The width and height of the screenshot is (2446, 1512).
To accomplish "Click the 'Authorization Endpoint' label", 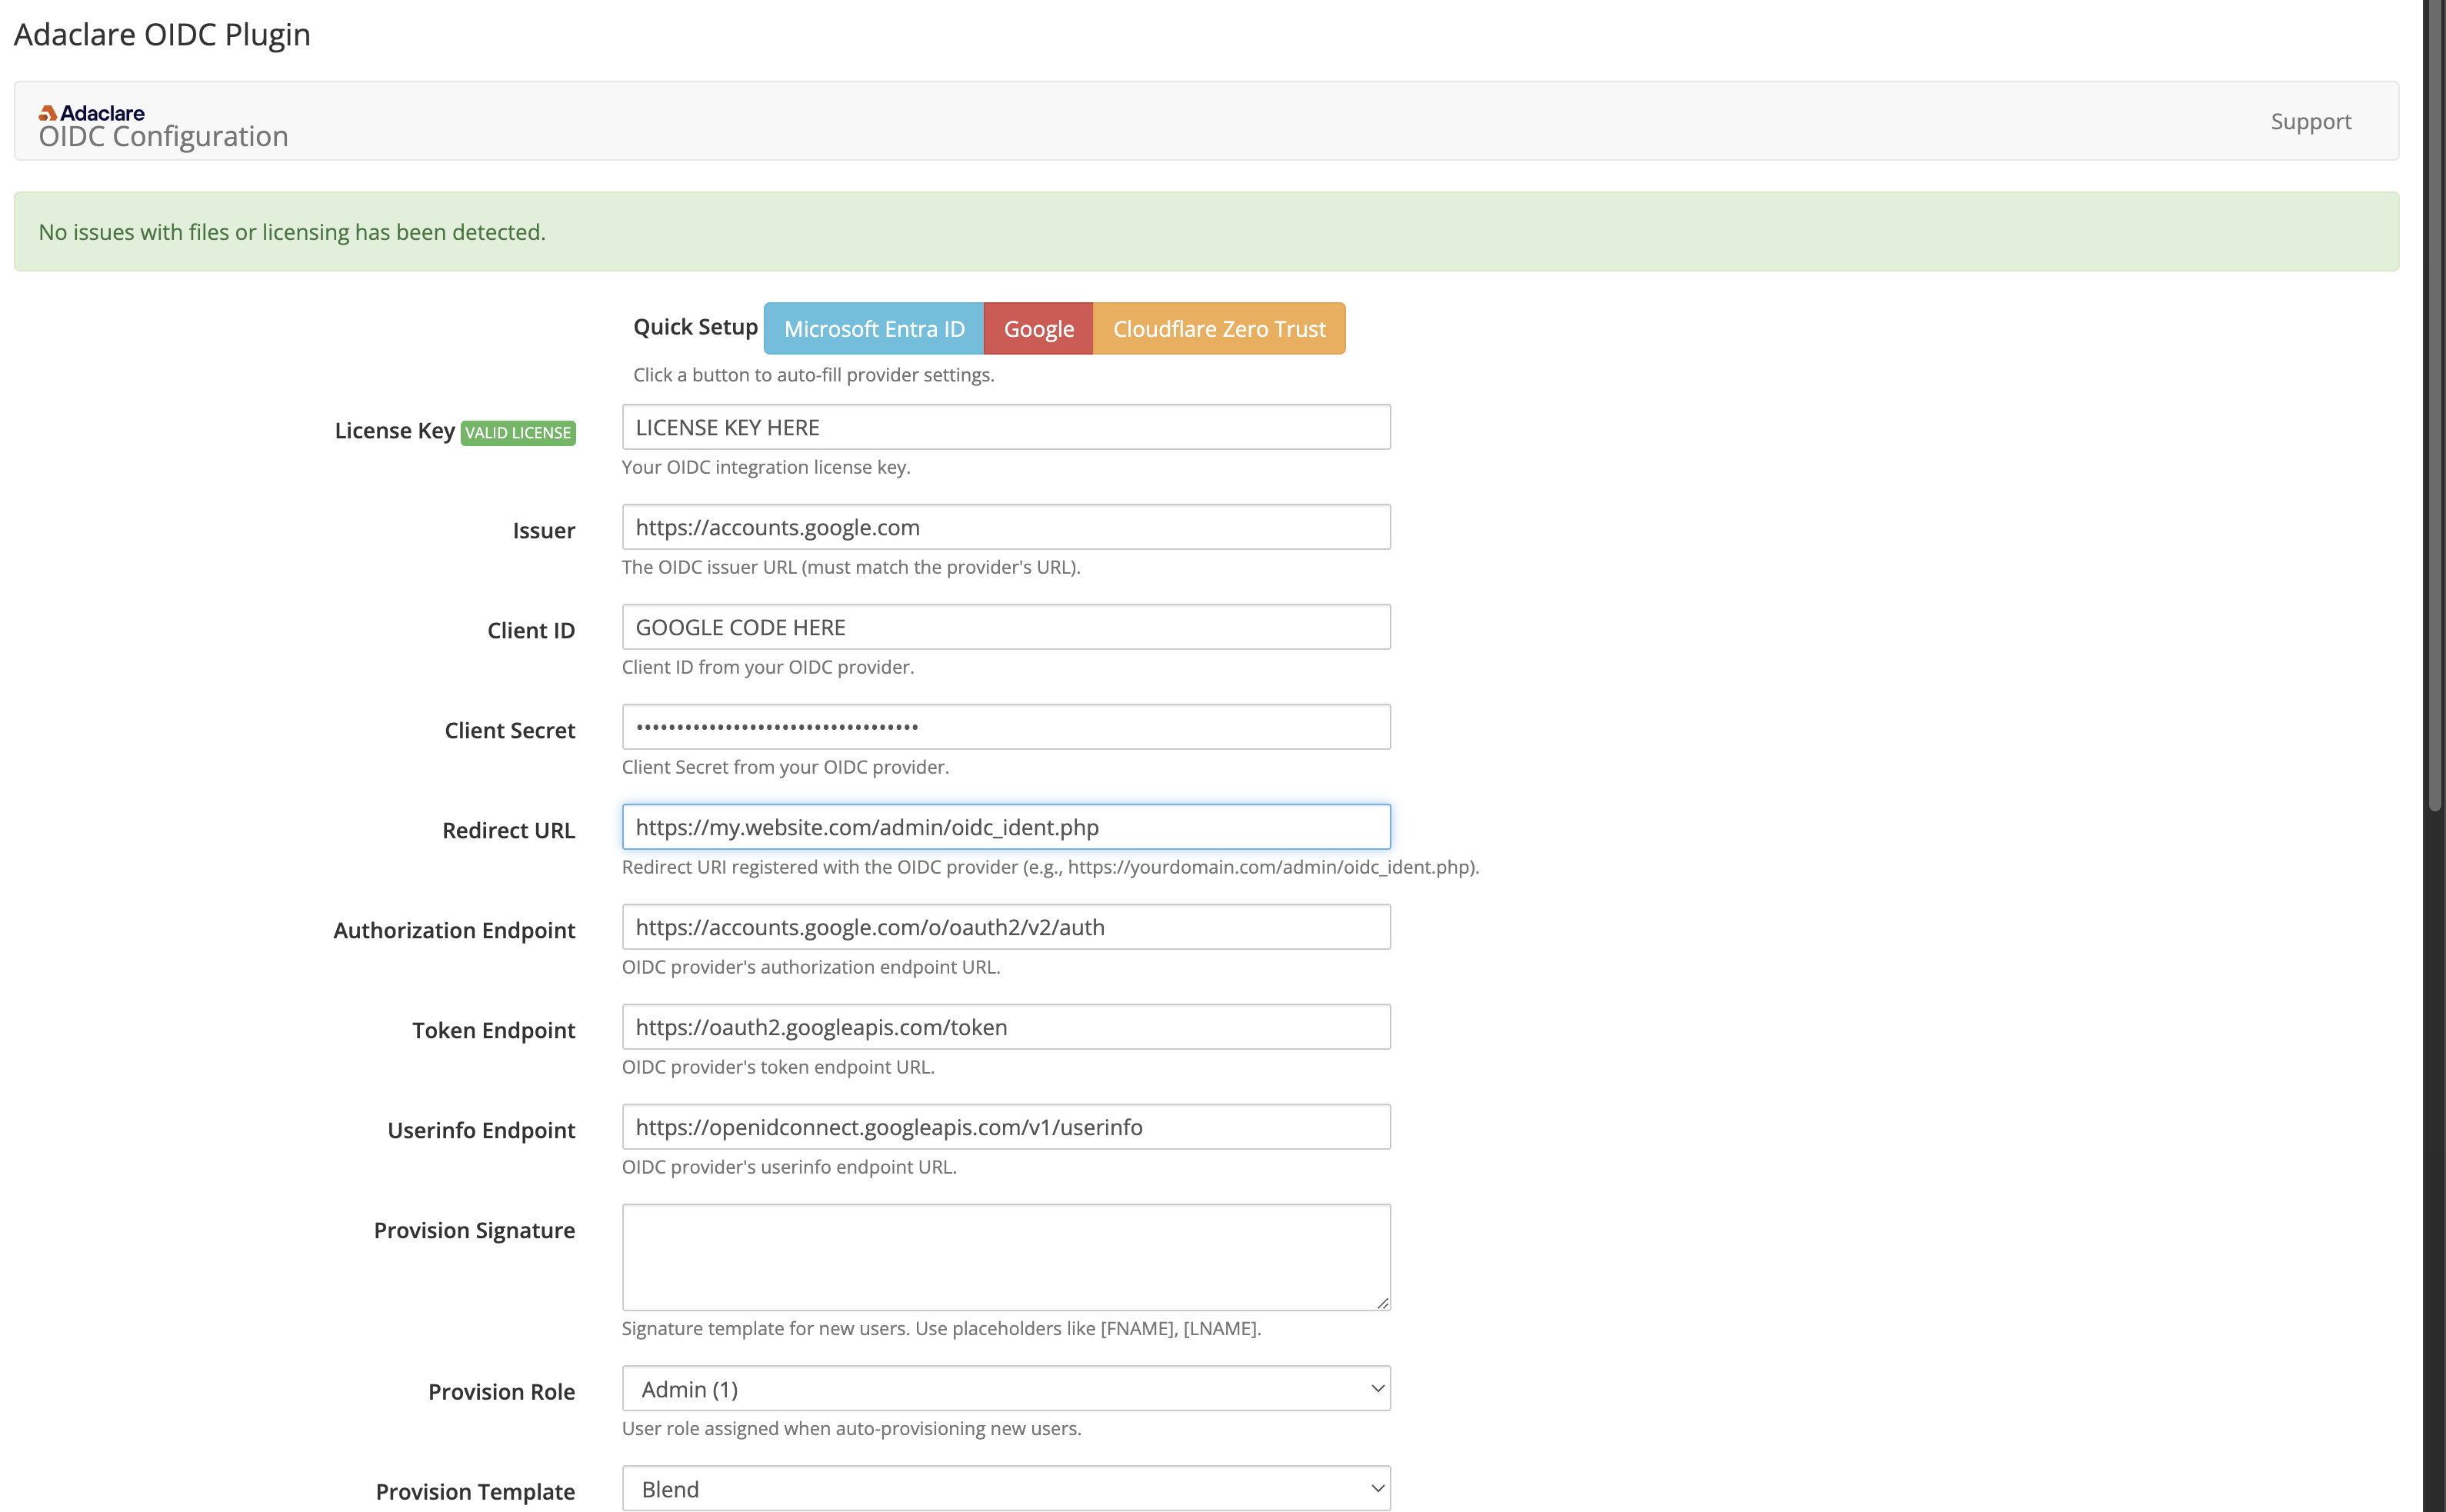I will [454, 931].
